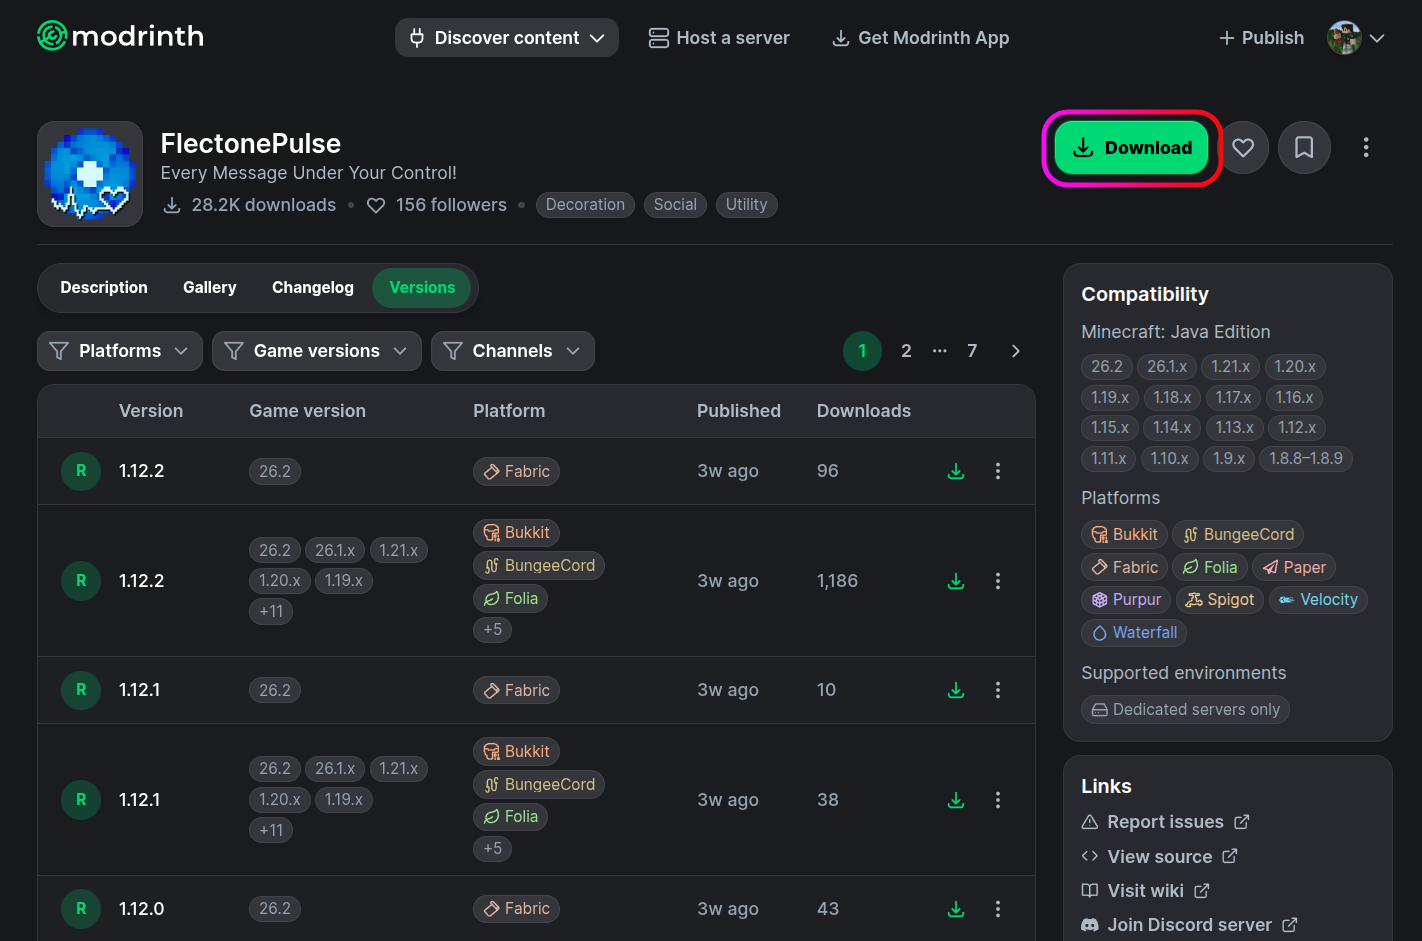This screenshot has height=941, width=1422.
Task: Download the 1.12.0 Fabric version
Action: pyautogui.click(x=956, y=909)
